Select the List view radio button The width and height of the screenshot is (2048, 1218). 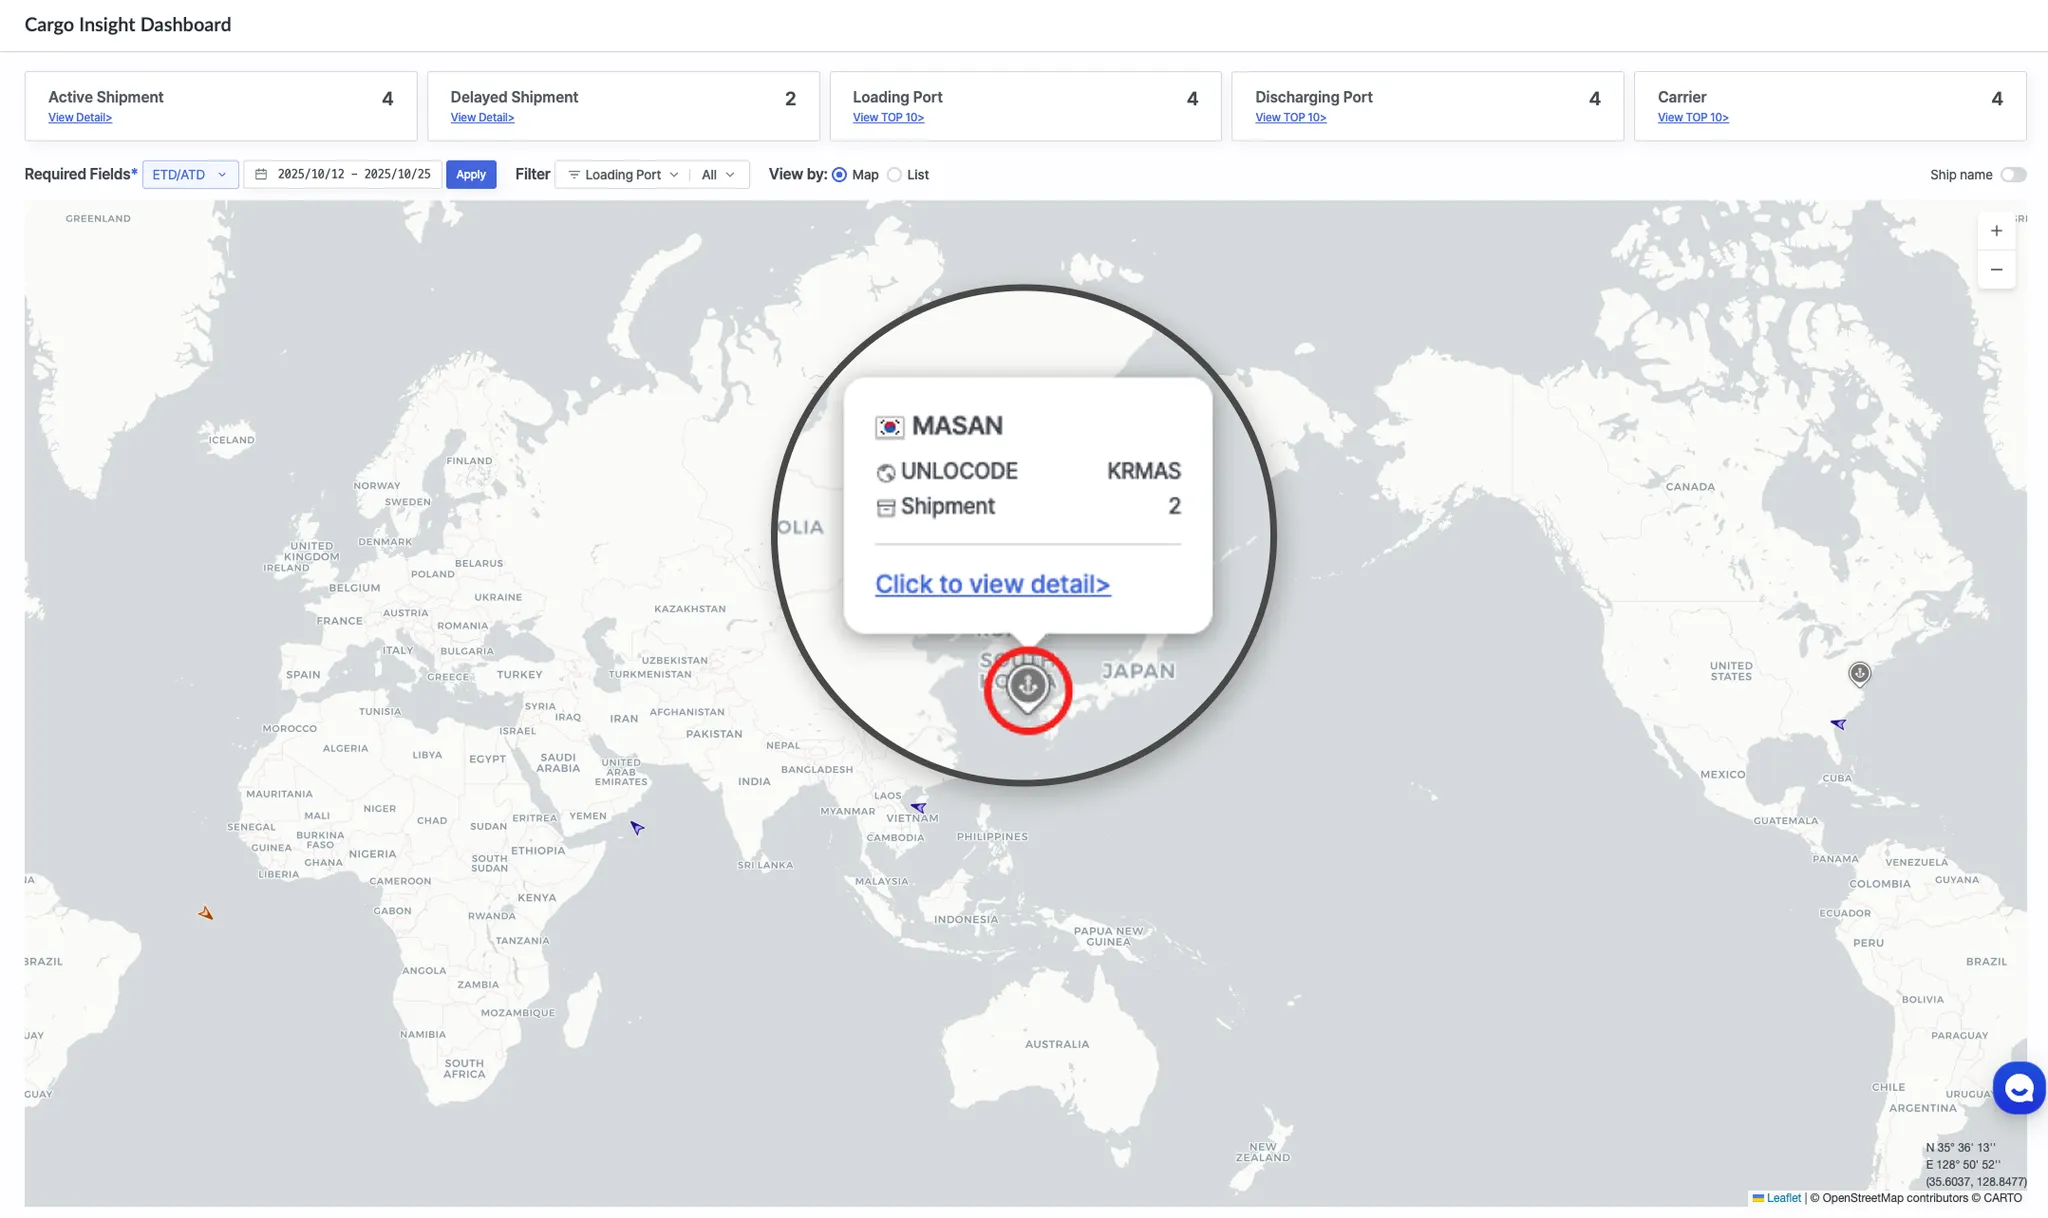click(894, 175)
